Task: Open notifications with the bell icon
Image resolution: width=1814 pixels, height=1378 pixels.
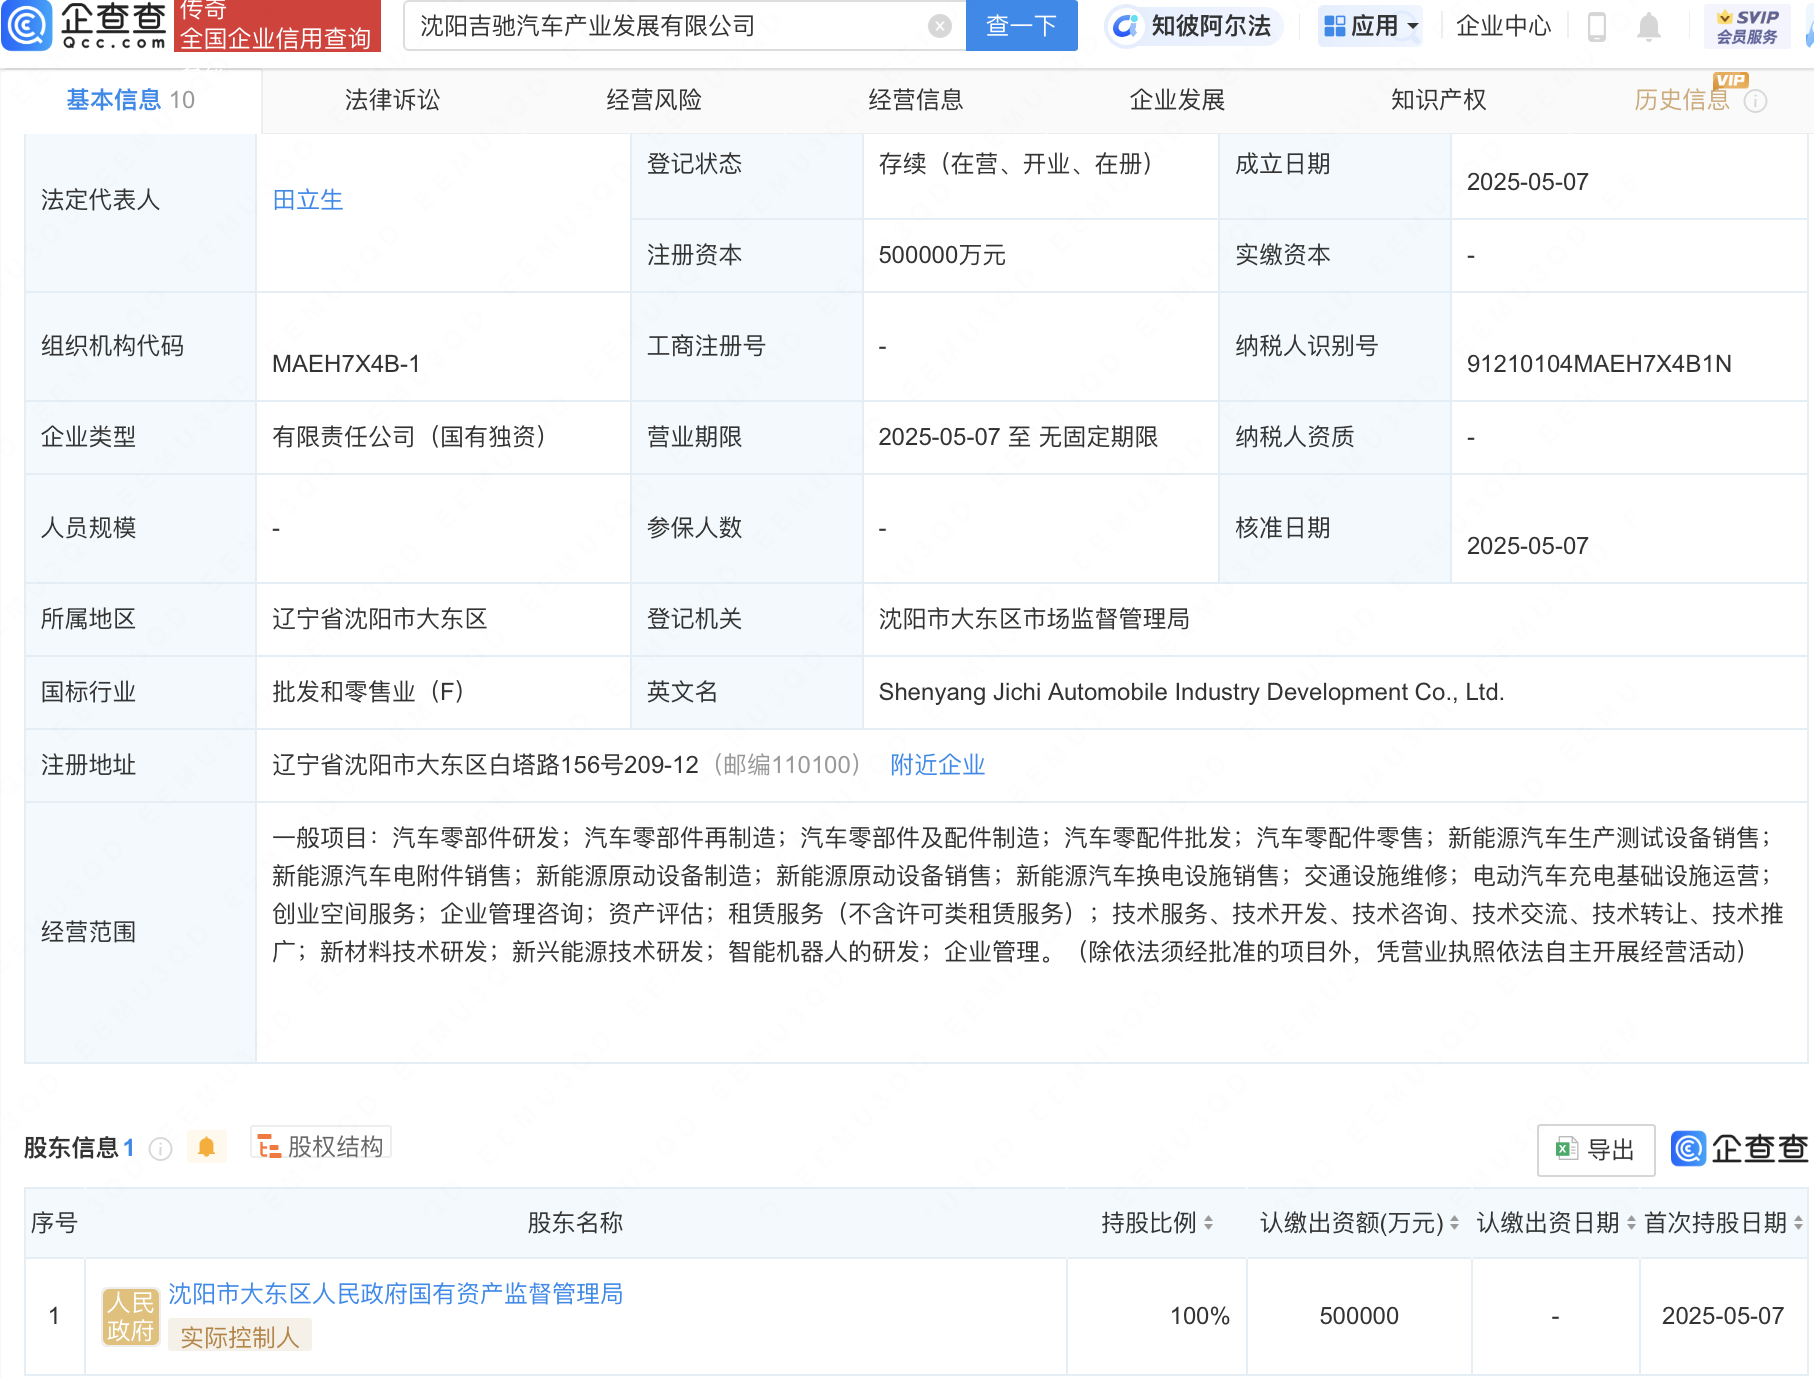Action: pos(1649,26)
